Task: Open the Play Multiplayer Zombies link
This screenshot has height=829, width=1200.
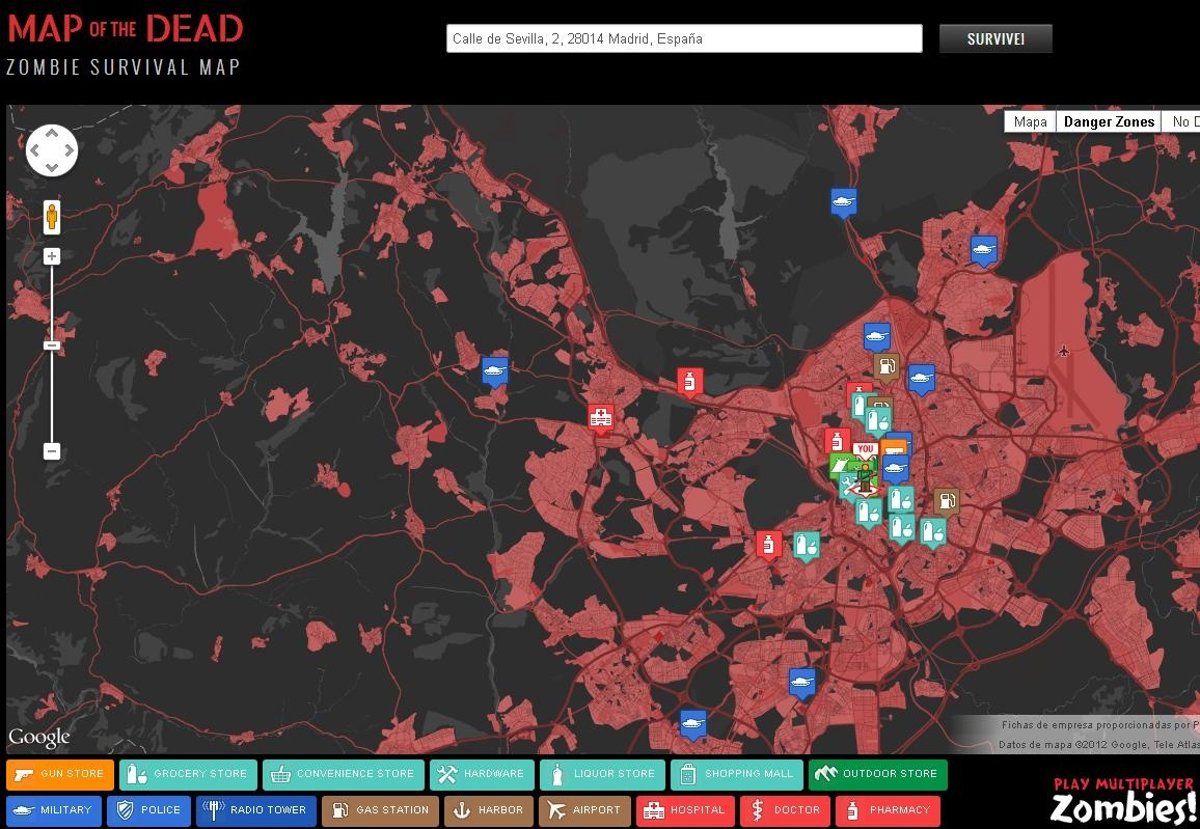Action: (x=1123, y=798)
